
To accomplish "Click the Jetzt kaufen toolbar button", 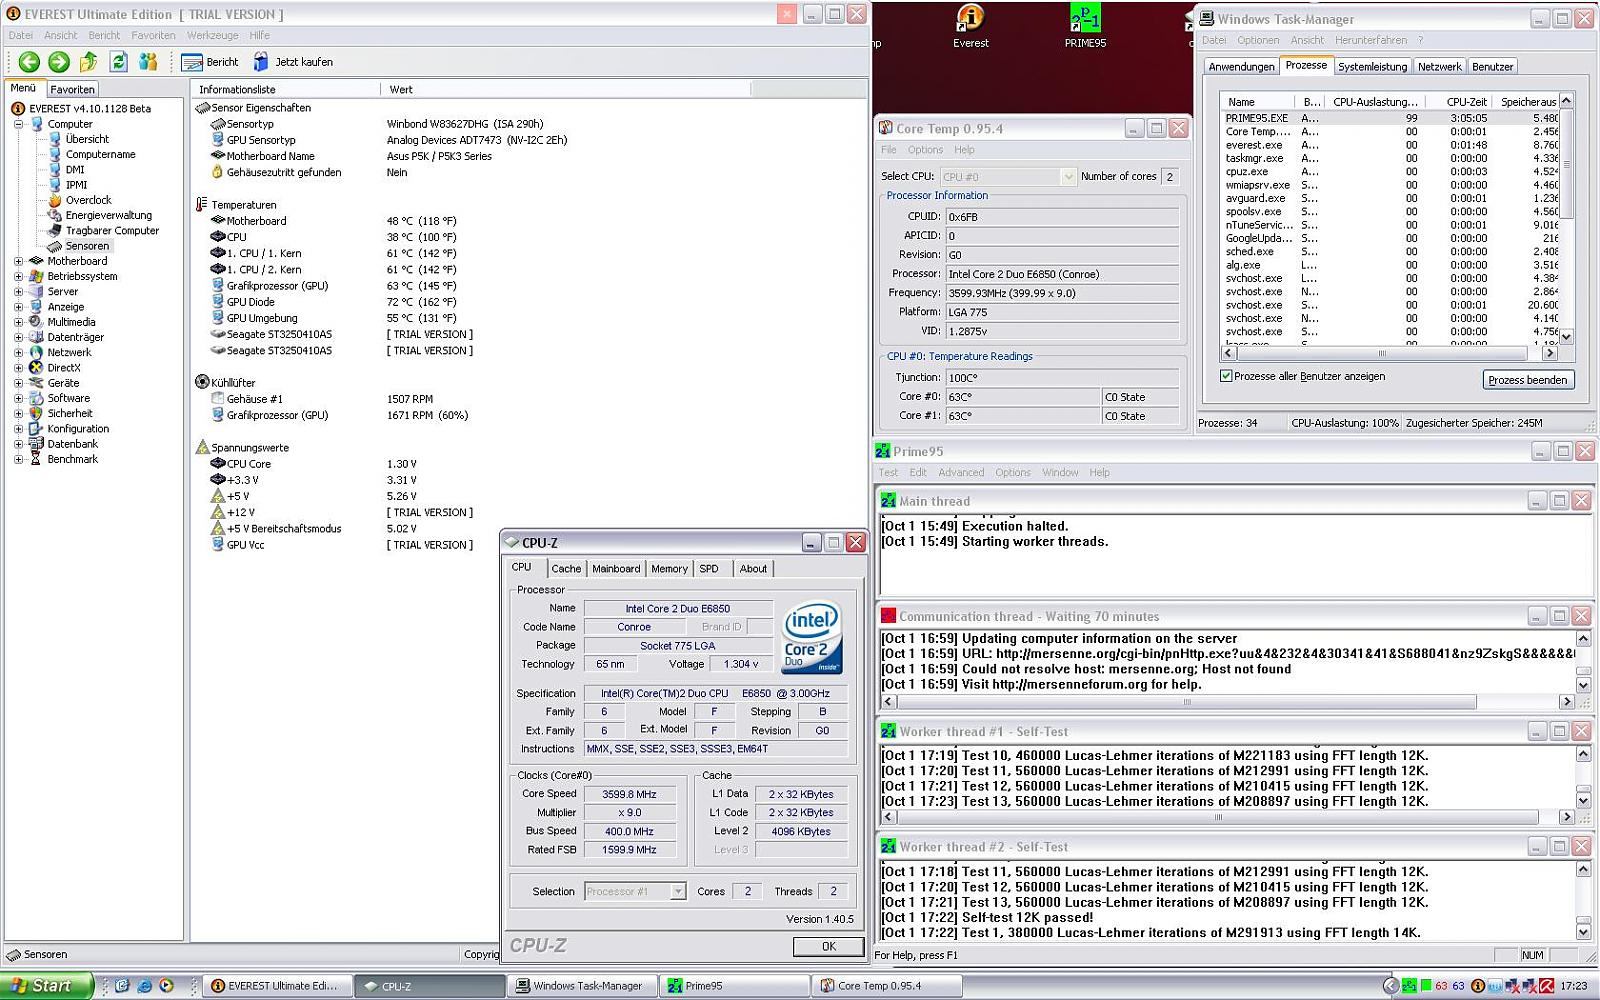I will 292,62.
